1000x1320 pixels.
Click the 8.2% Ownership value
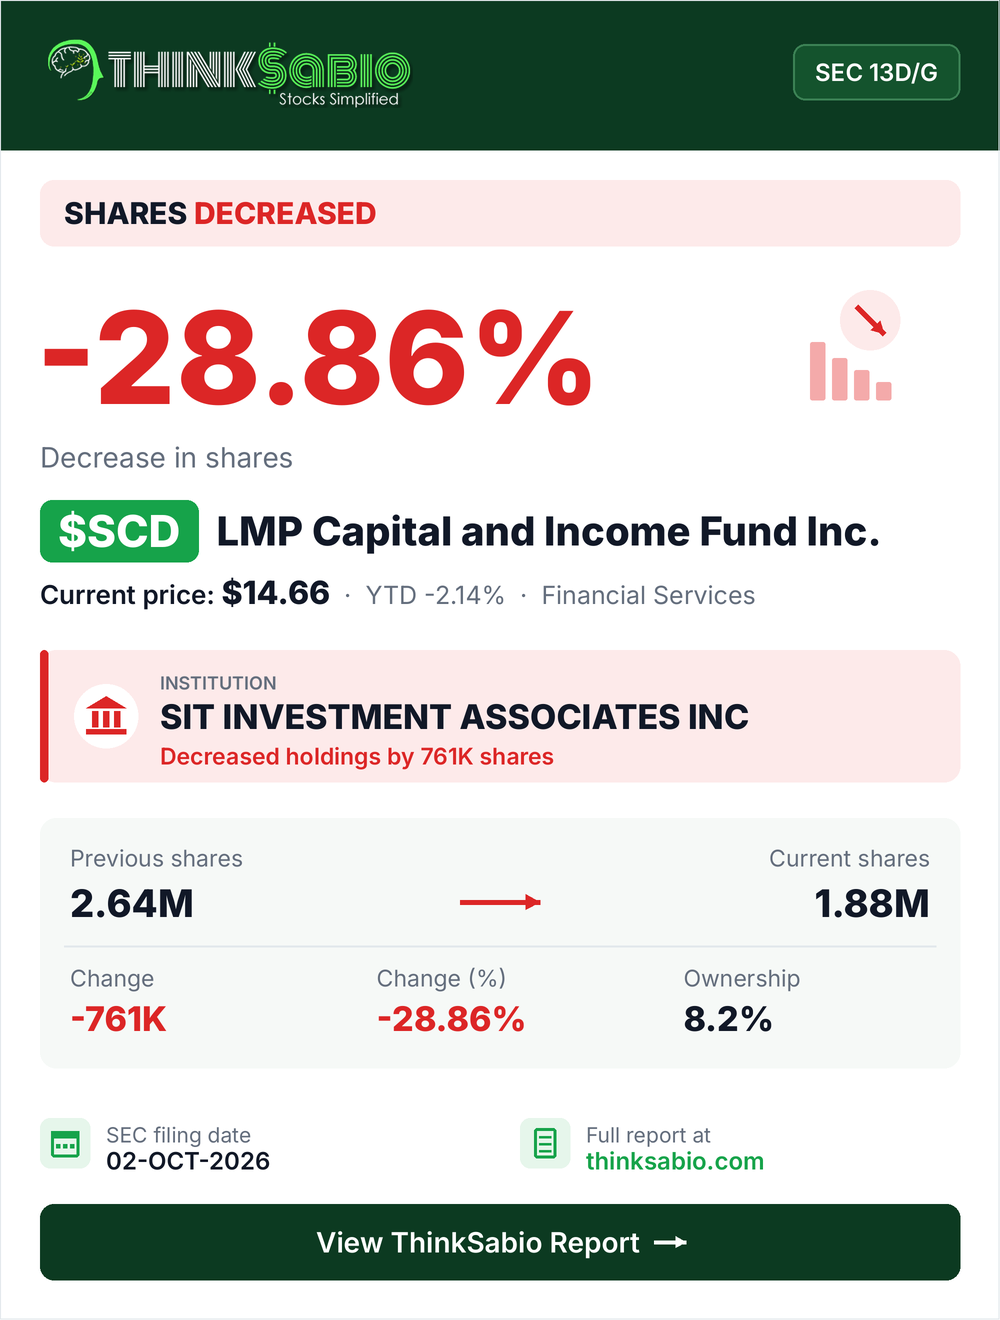(x=728, y=1019)
